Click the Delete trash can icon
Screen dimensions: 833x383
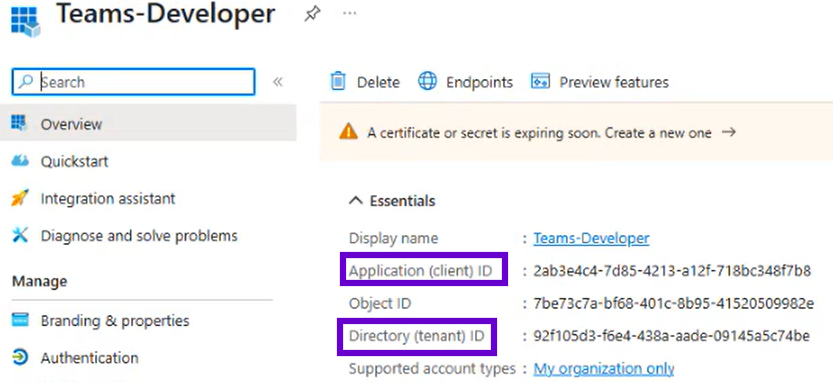[338, 81]
